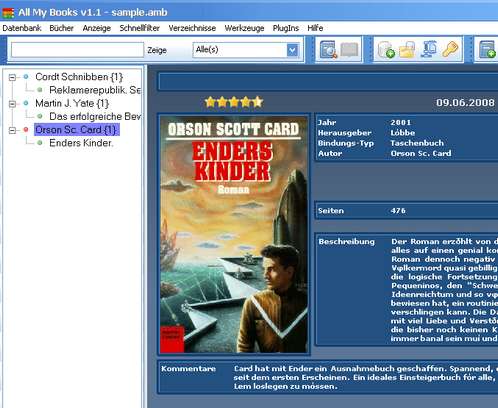This screenshot has height=408, width=498.
Task: Click the open database folder icon
Action: 407,50
